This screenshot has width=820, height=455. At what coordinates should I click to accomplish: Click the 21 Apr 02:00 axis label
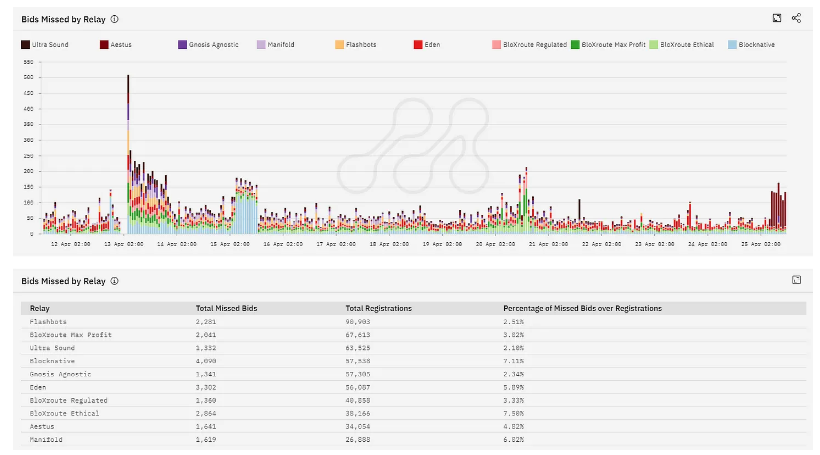click(548, 244)
